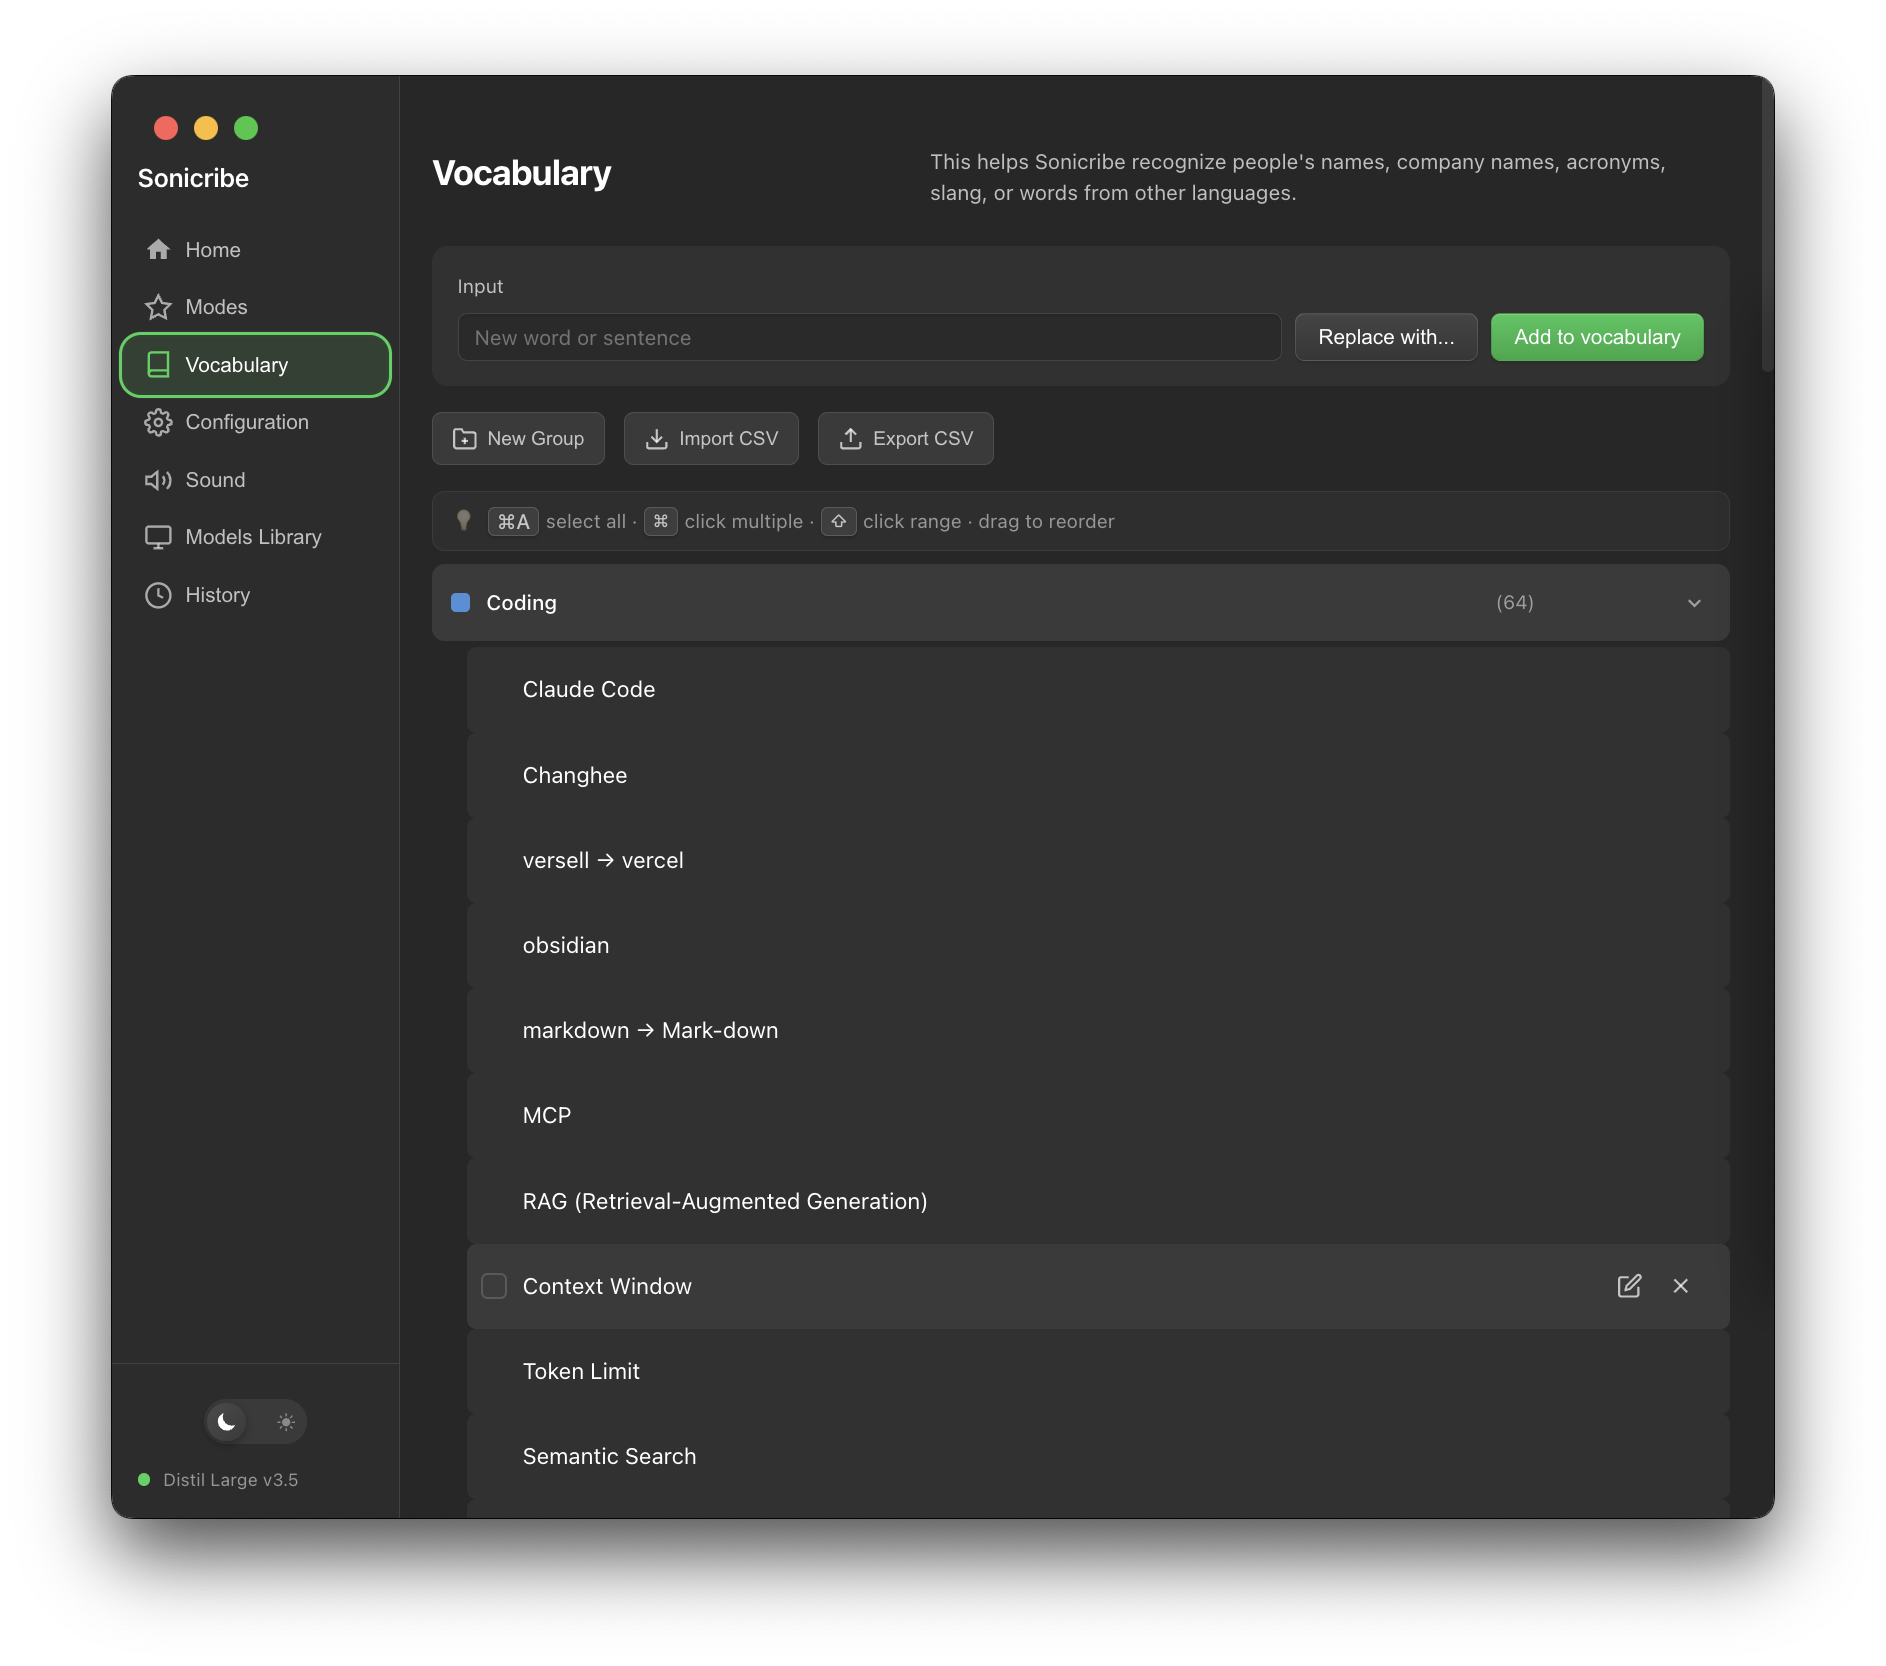Click the Add to vocabulary button
The width and height of the screenshot is (1886, 1666).
1597,337
